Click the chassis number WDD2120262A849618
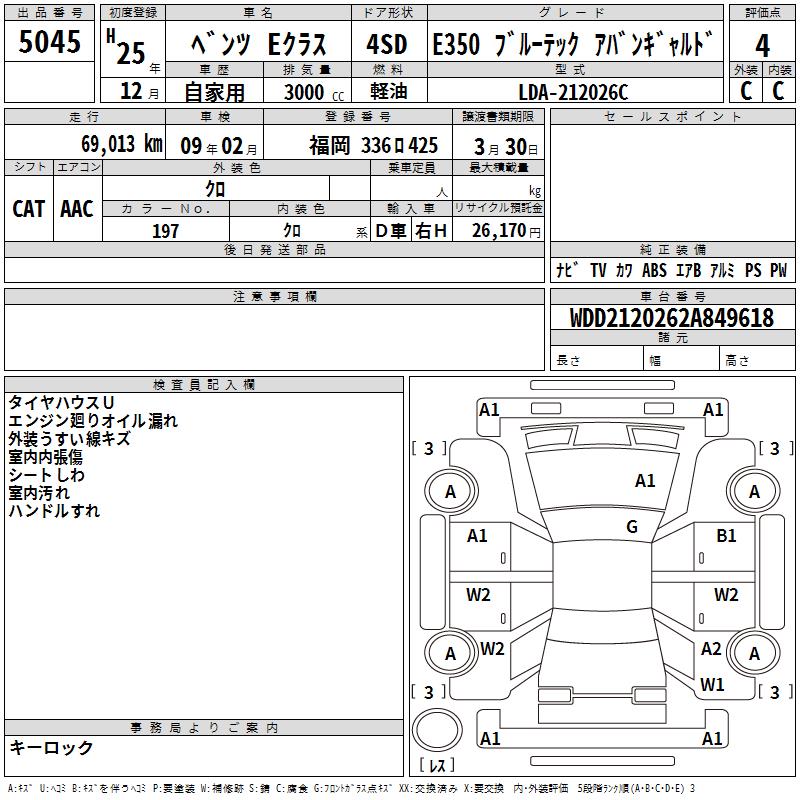 tap(671, 318)
